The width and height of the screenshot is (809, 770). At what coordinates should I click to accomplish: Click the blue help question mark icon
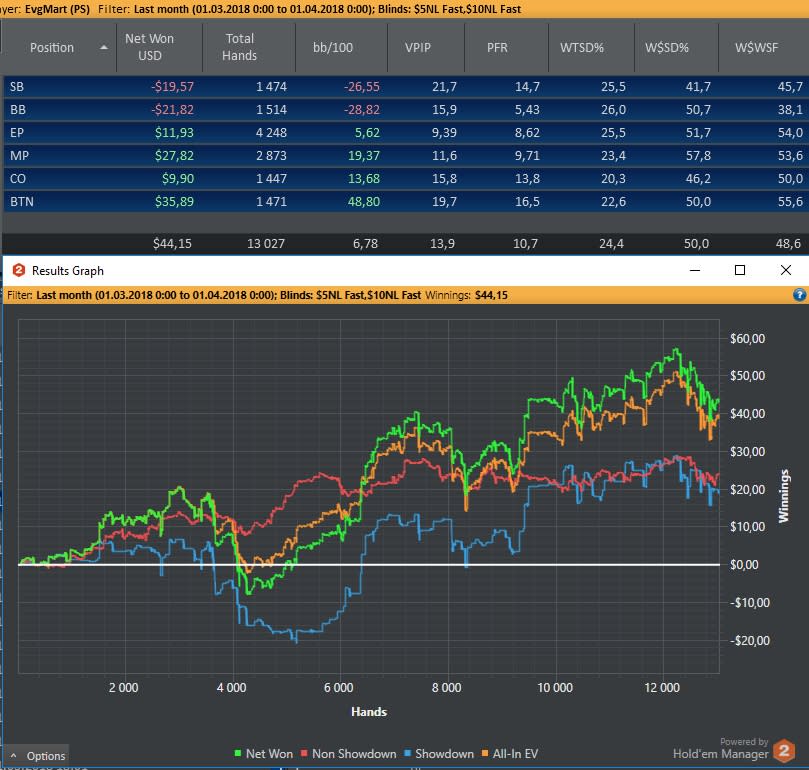click(x=799, y=295)
